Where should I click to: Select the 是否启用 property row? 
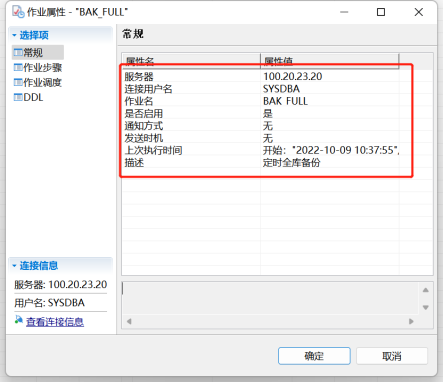tap(261, 114)
